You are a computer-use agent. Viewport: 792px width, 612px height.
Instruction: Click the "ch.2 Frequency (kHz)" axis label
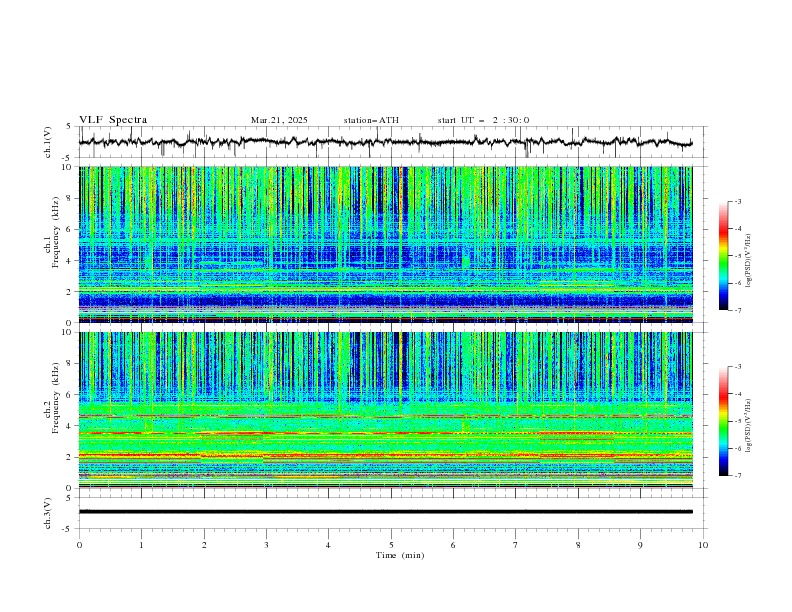[x=52, y=398]
